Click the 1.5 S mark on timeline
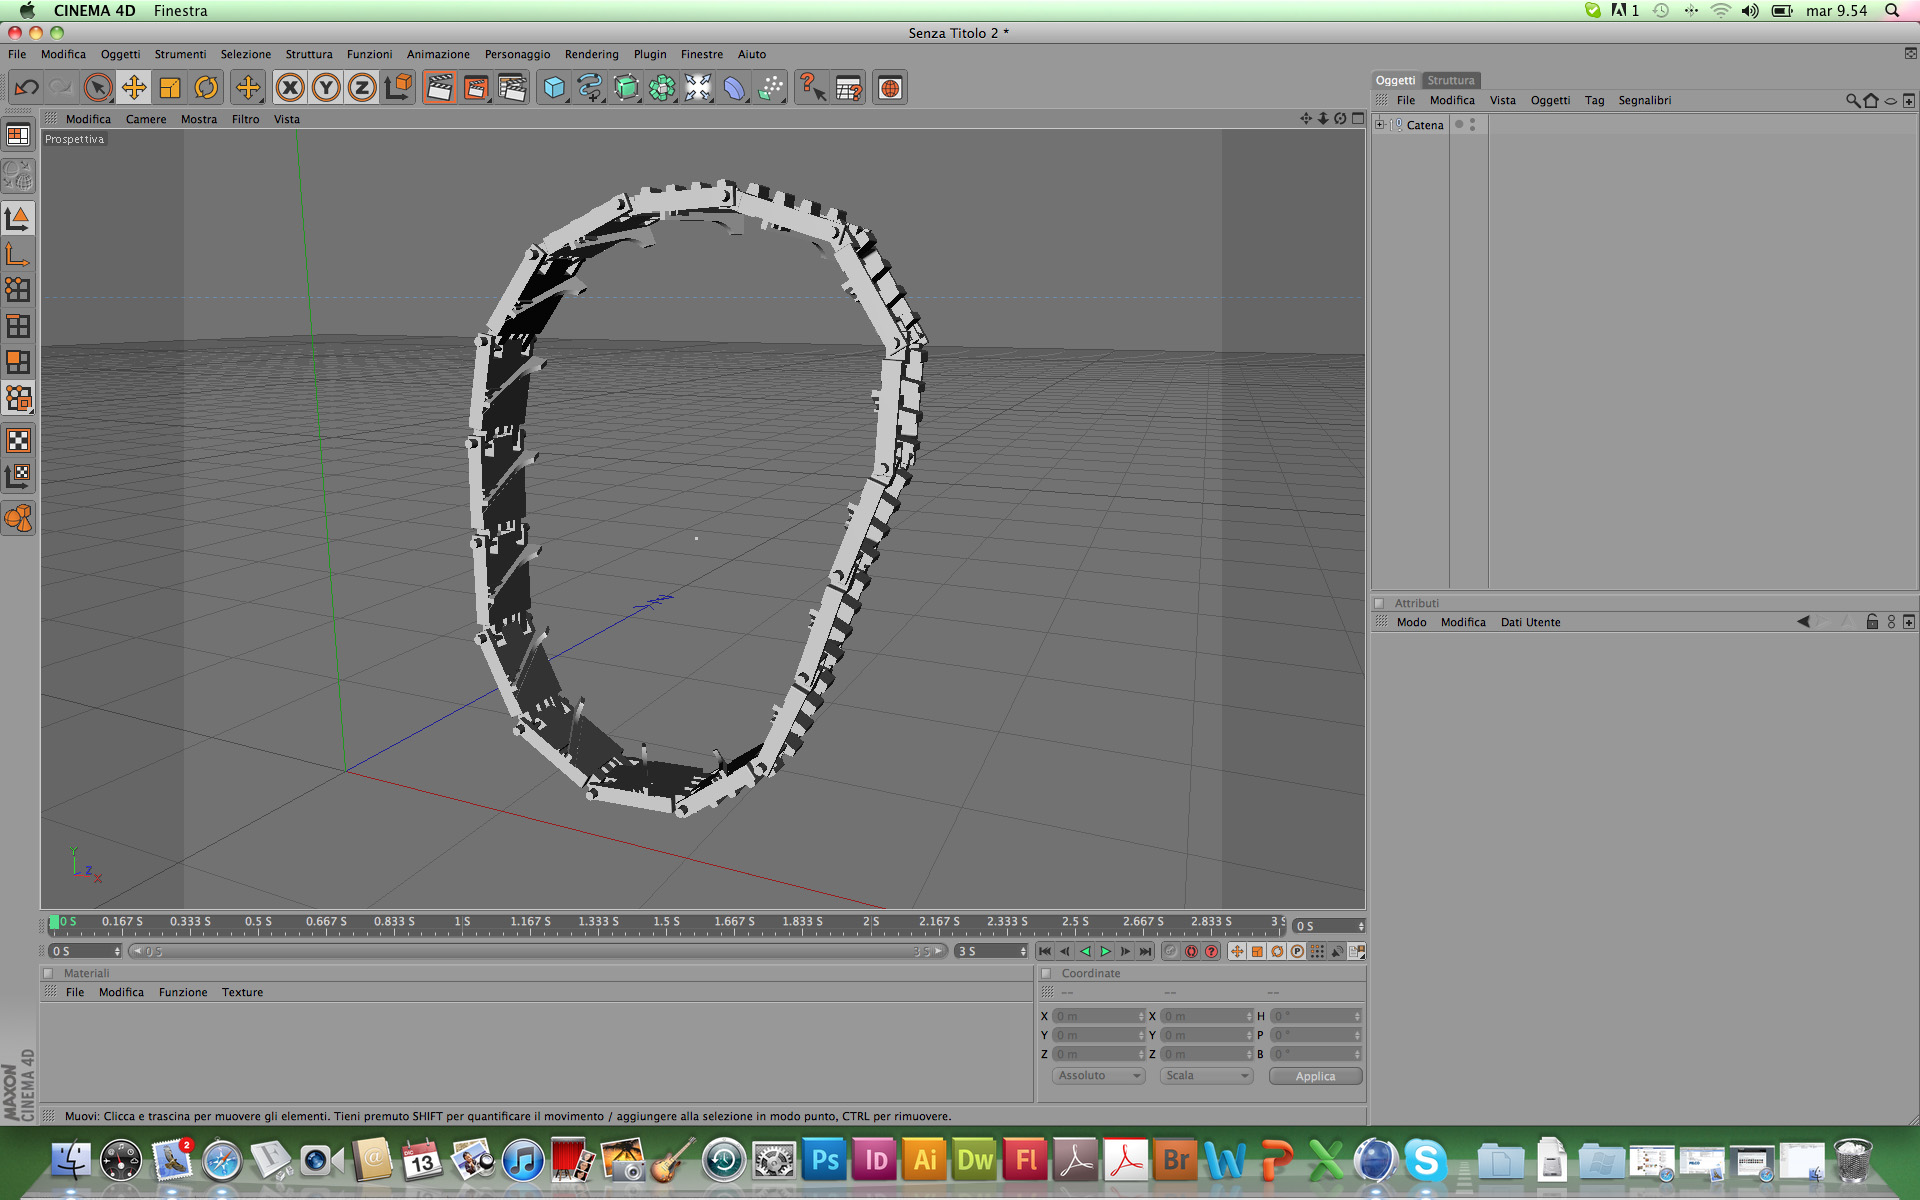 click(666, 922)
